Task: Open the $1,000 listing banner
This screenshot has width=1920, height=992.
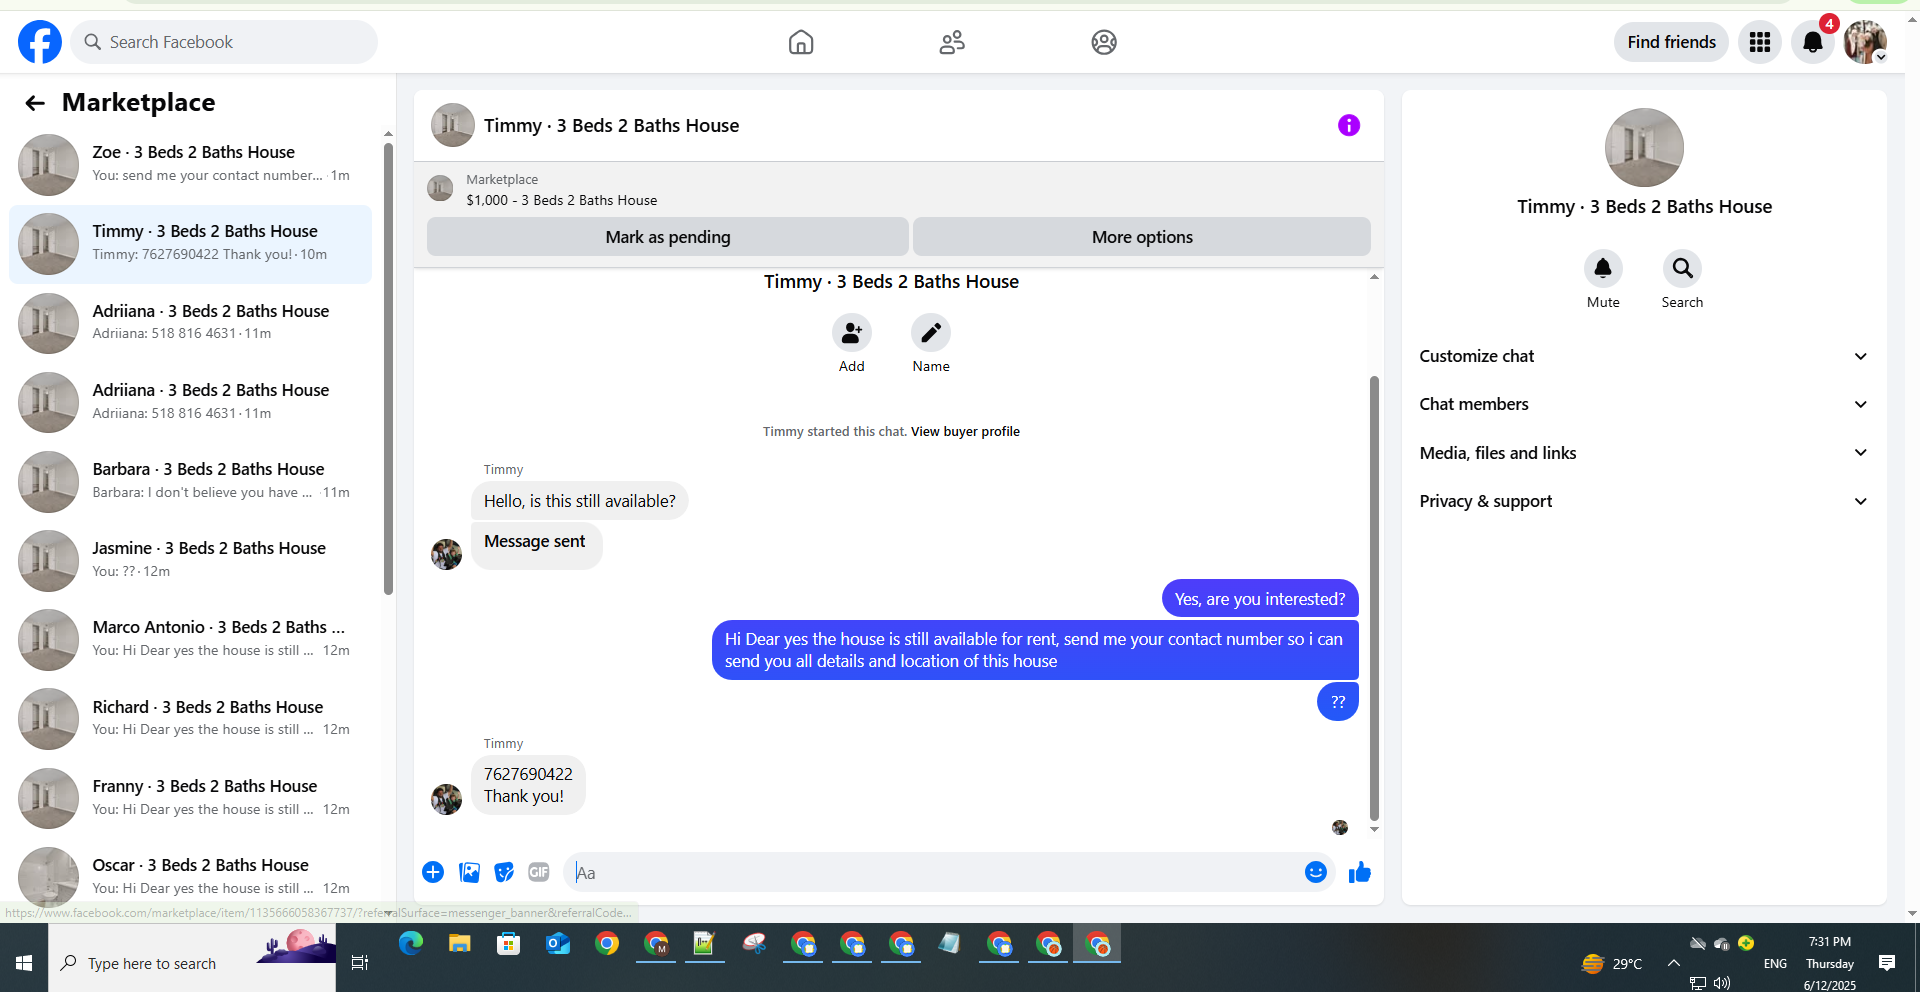Action: [x=899, y=190]
